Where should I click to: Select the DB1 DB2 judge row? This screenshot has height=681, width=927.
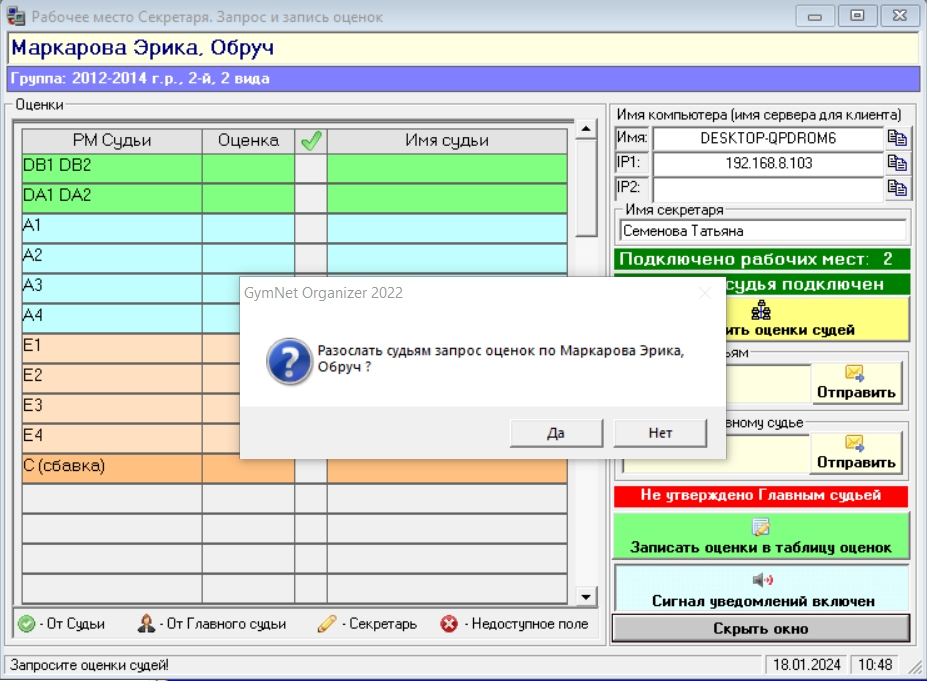coord(111,166)
